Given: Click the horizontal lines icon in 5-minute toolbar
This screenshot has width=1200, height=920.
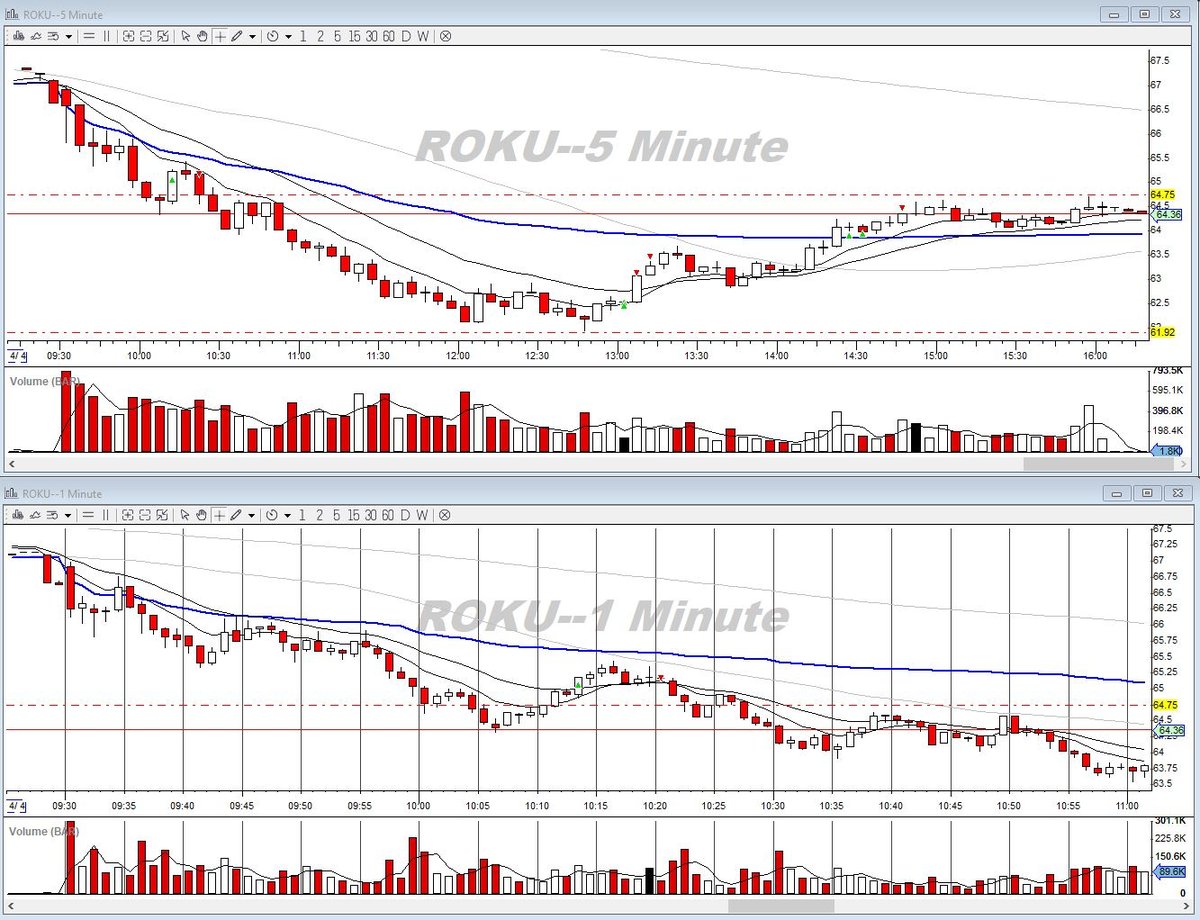Looking at the screenshot, I should click(x=89, y=35).
